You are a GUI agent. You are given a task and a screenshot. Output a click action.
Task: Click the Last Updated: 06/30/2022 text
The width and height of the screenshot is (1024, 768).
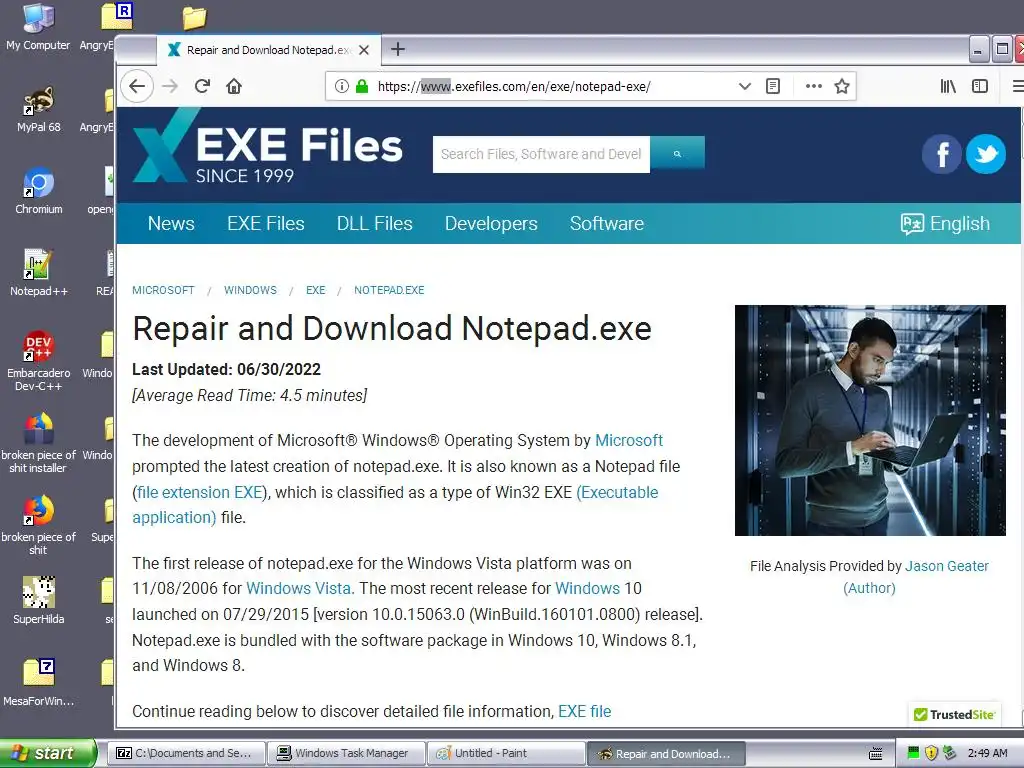[x=226, y=369]
